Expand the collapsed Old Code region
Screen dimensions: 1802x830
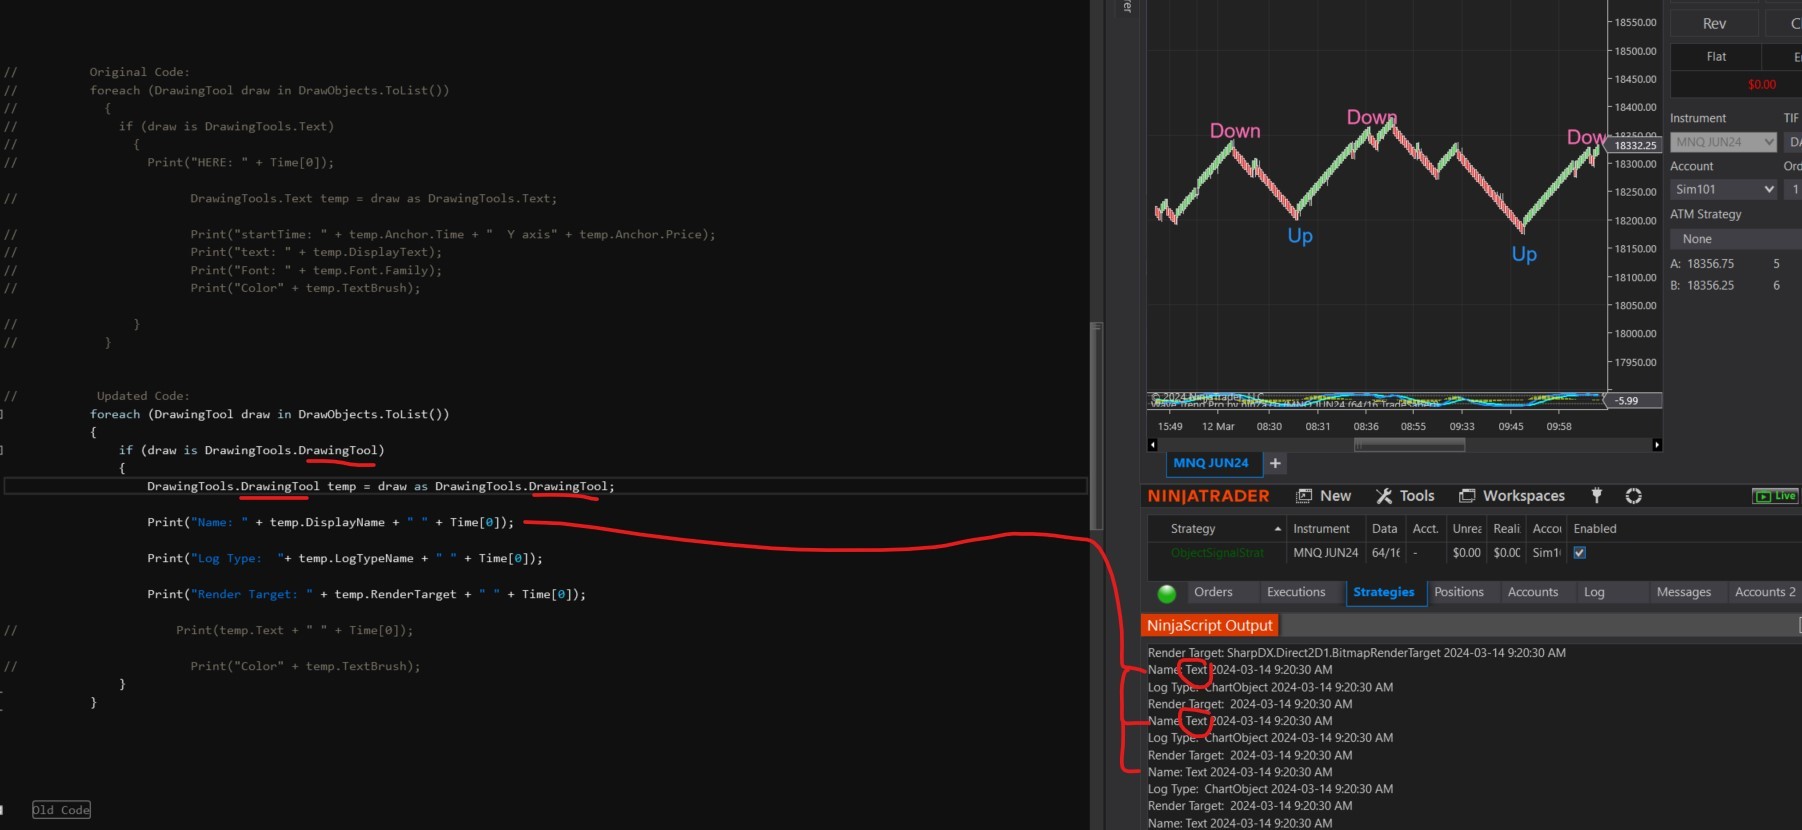pos(61,810)
